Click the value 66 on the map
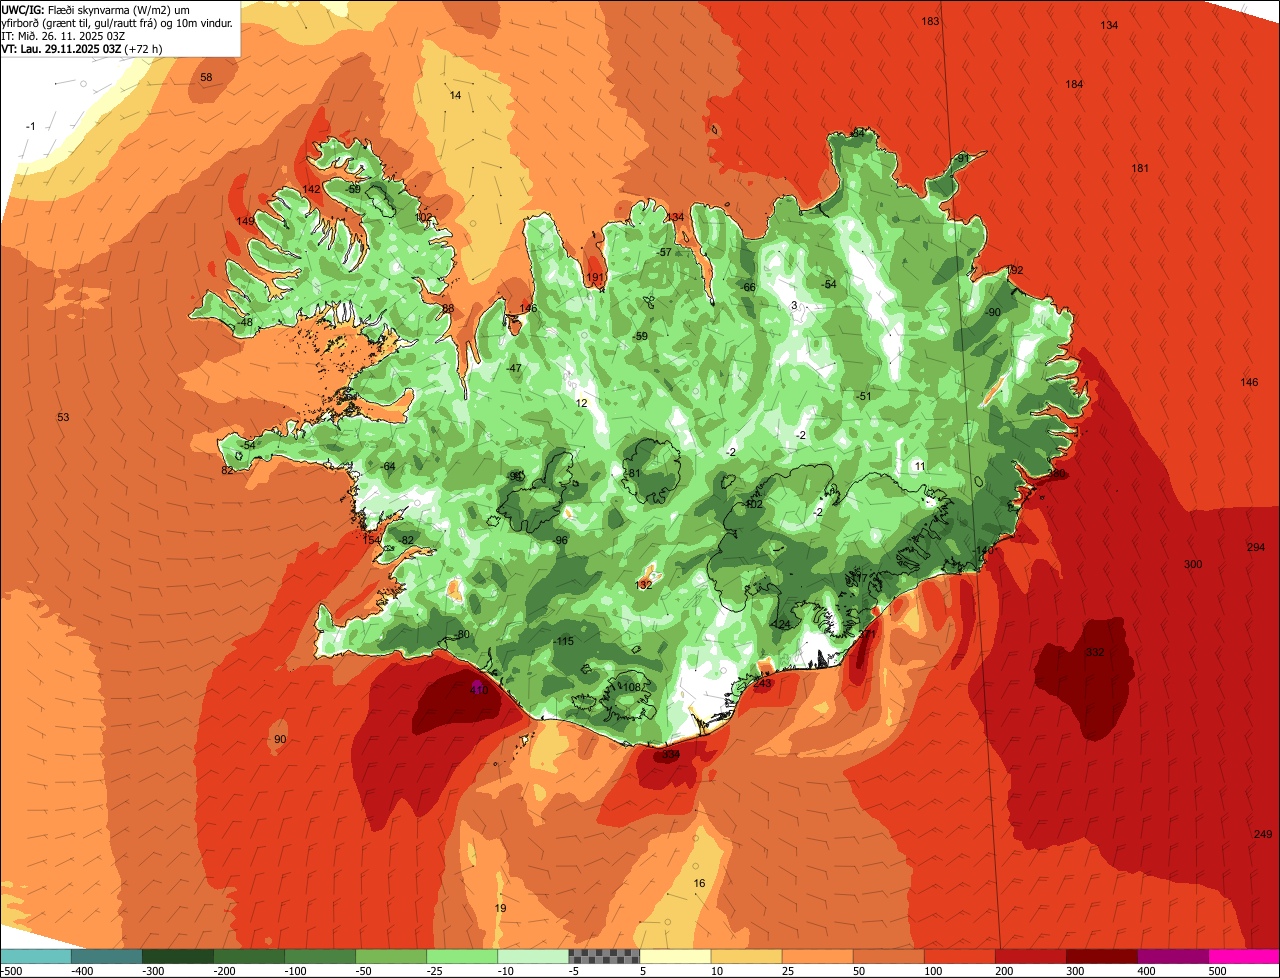The height and width of the screenshot is (978, 1280). point(749,287)
